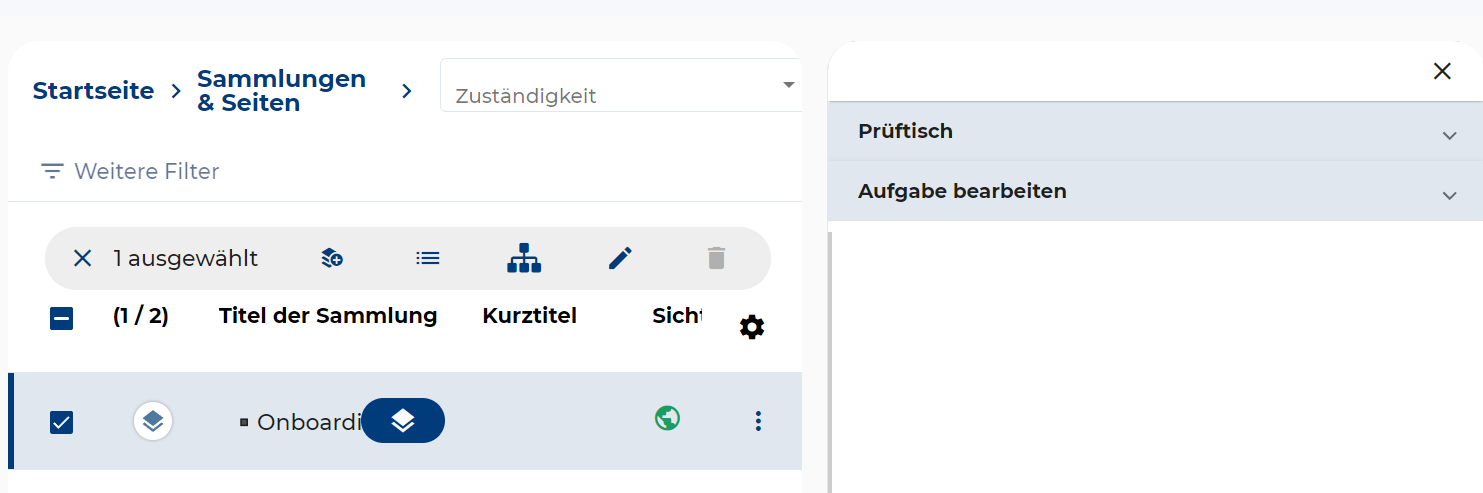Click the pencil edit icon
Screen dimensions: 1483x493
[620, 258]
